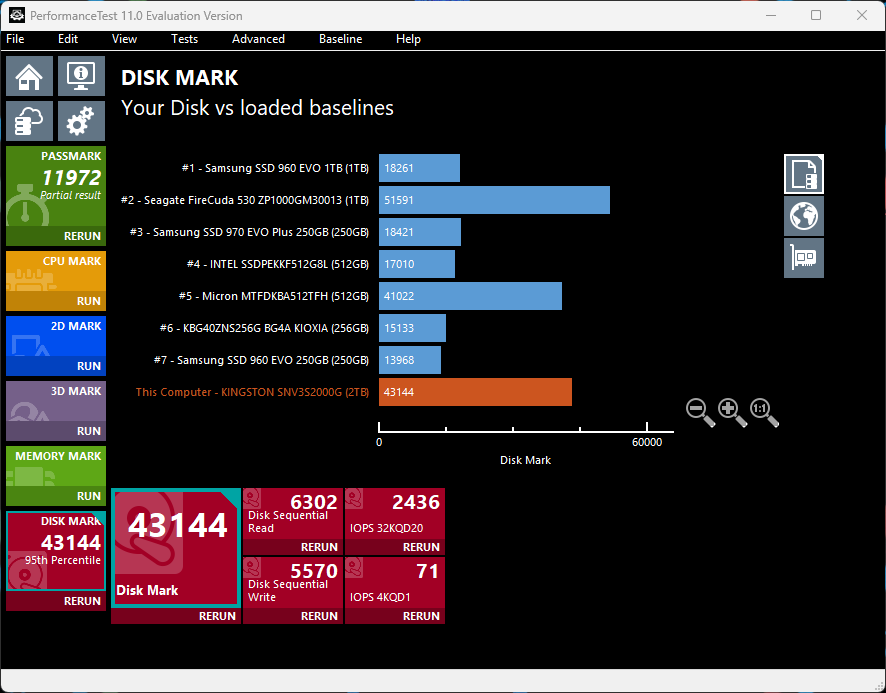
Task: Open the Baseline menu
Action: pyautogui.click(x=341, y=39)
